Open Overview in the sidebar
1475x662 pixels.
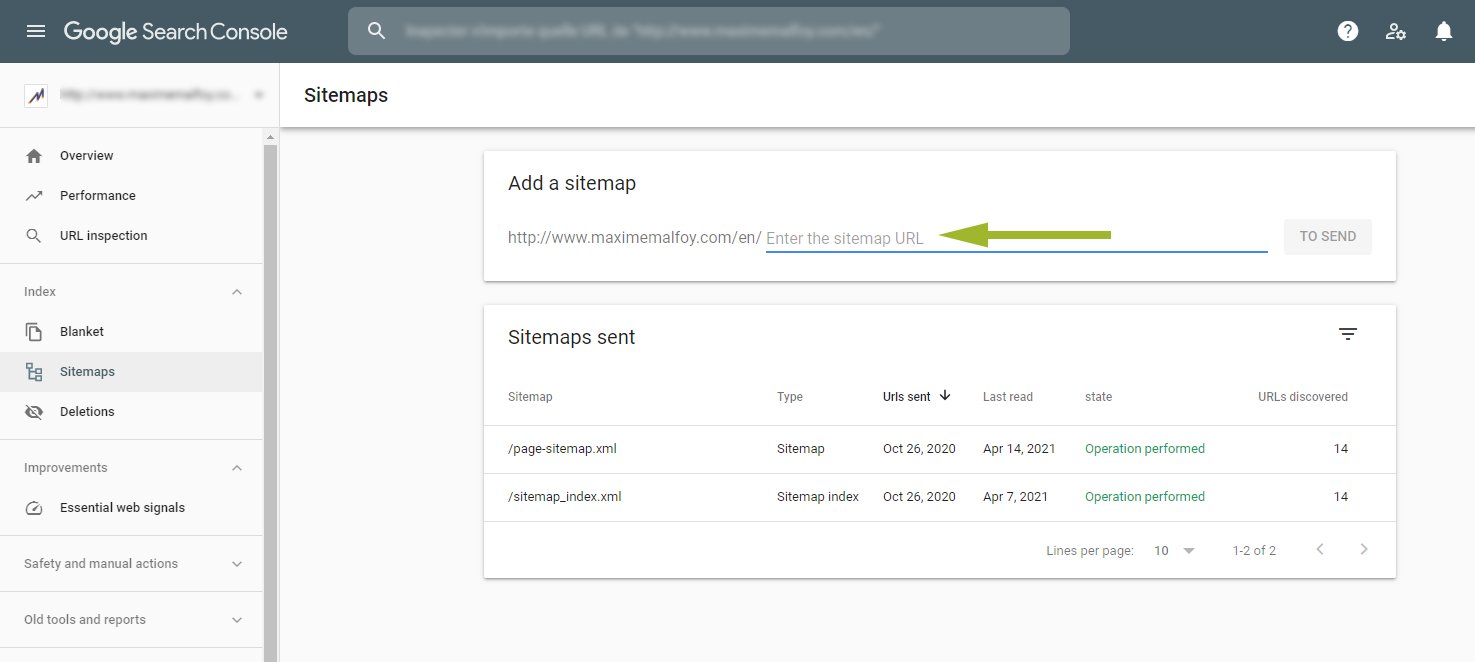(86, 156)
